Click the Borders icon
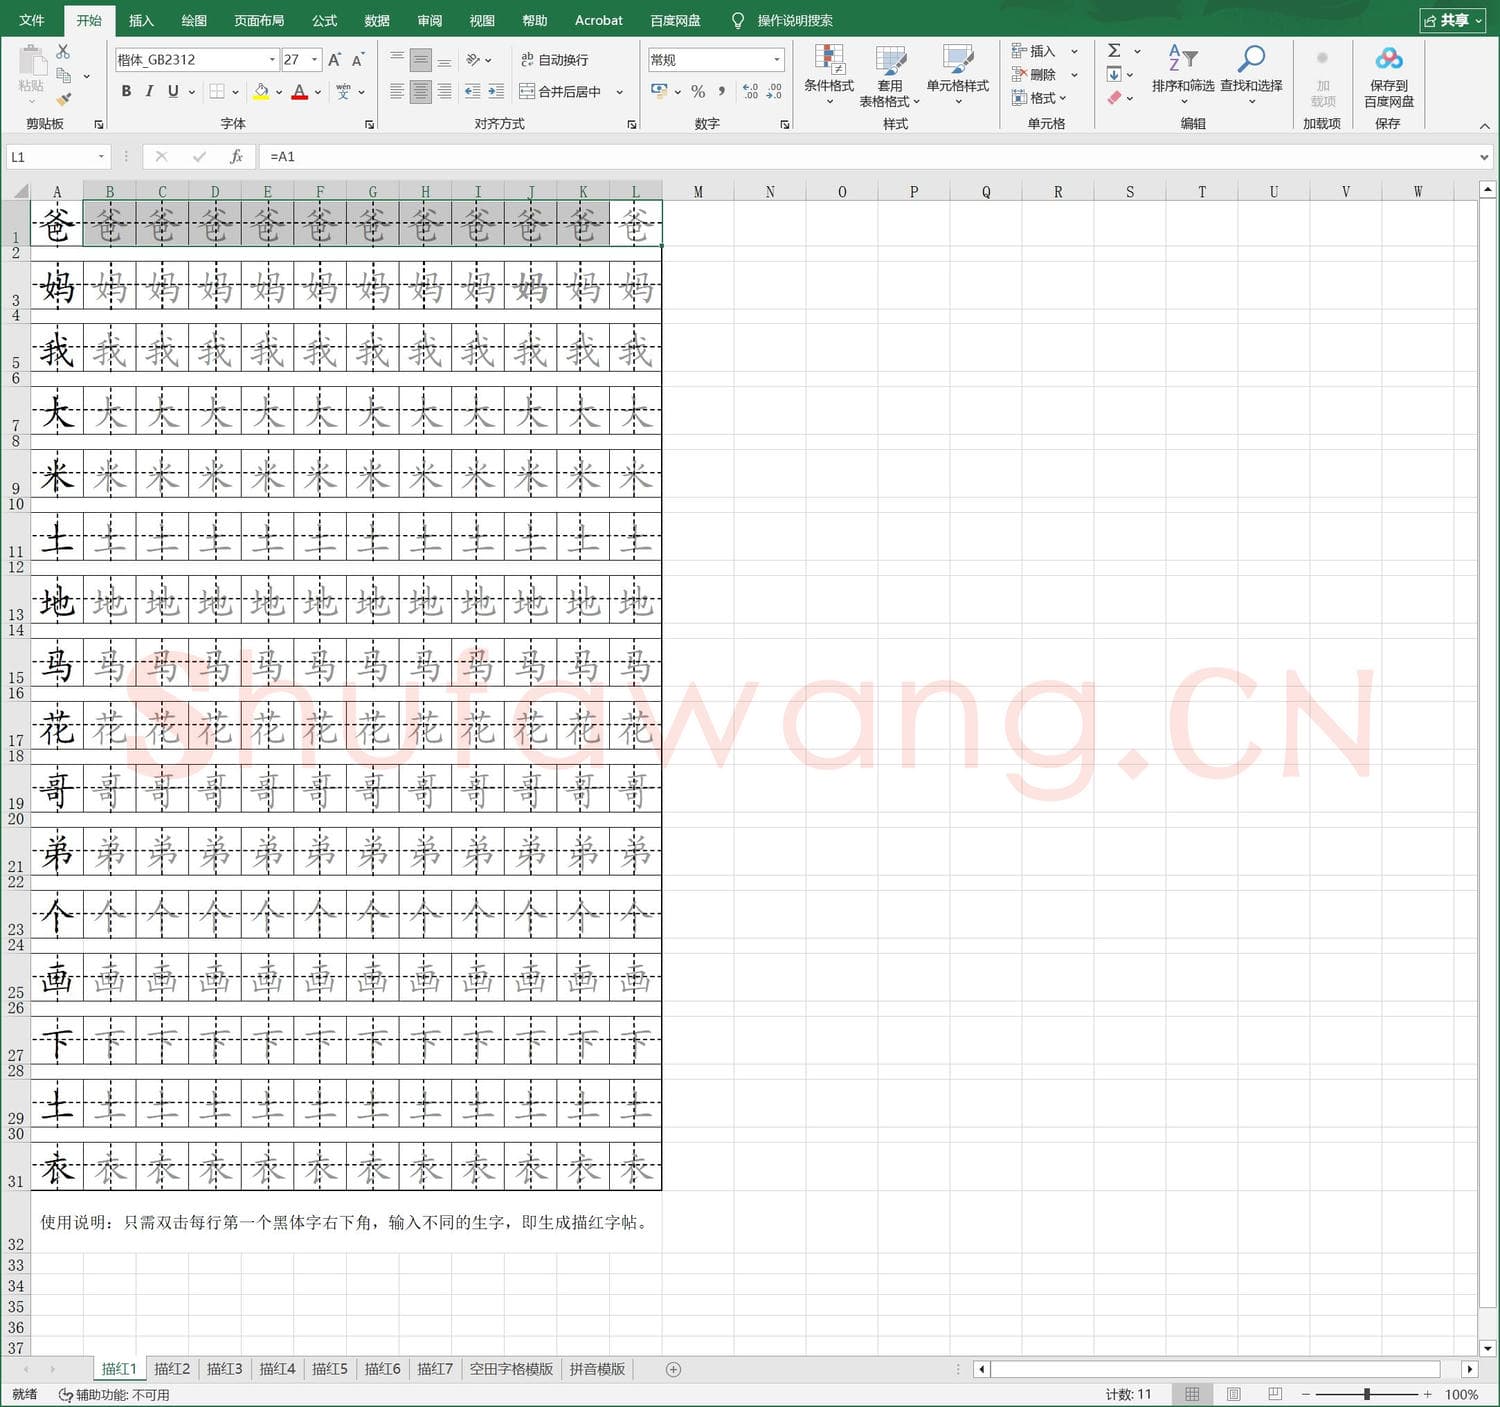 217,91
